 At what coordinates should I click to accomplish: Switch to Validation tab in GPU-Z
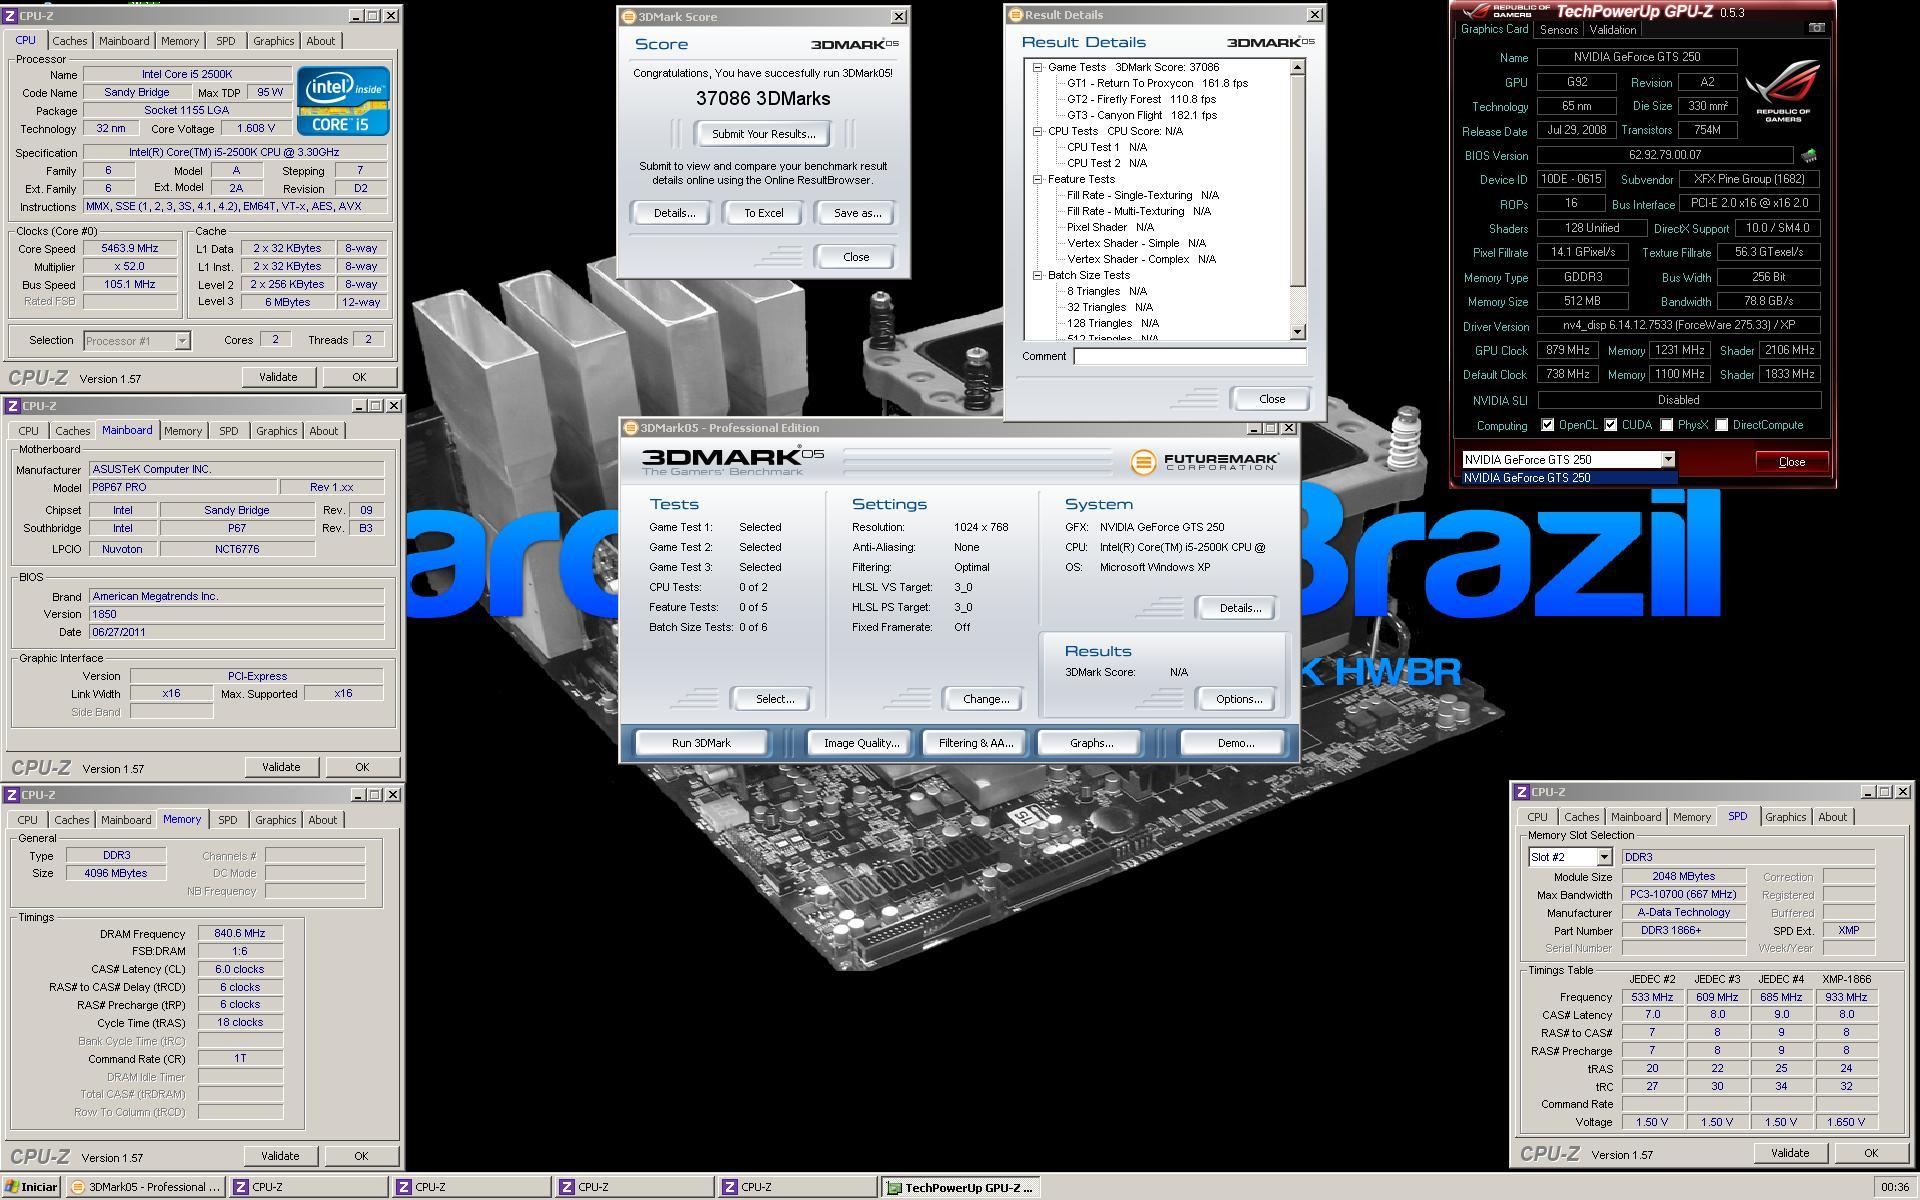1613,30
